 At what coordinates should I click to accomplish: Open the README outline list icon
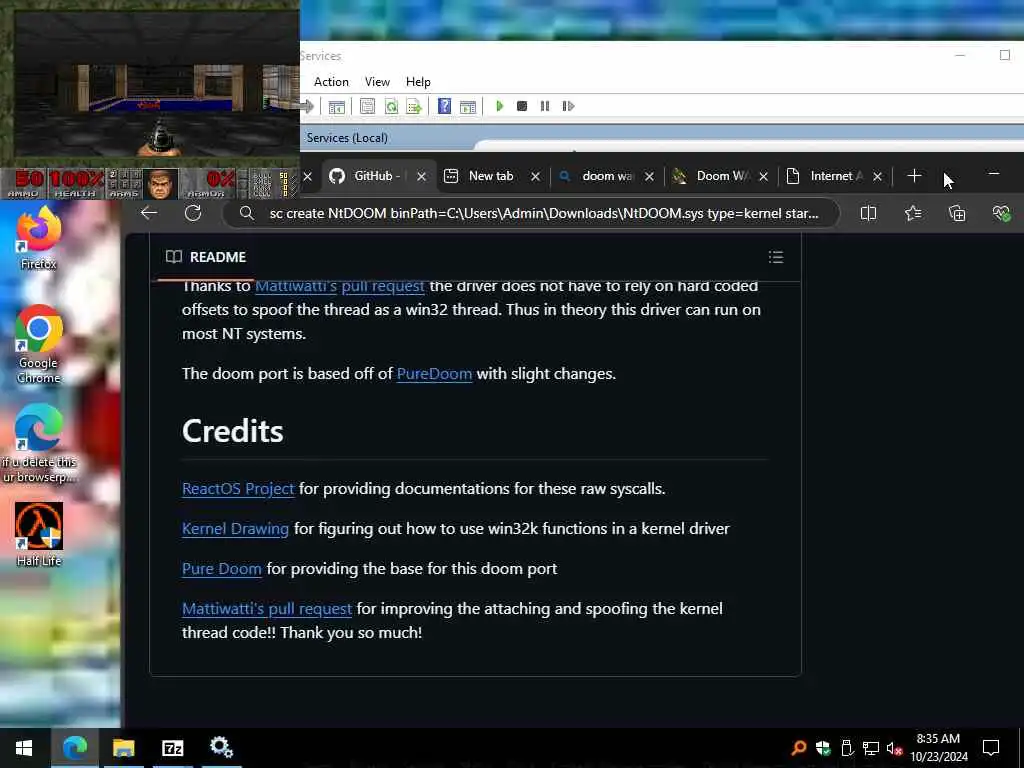click(x=776, y=257)
